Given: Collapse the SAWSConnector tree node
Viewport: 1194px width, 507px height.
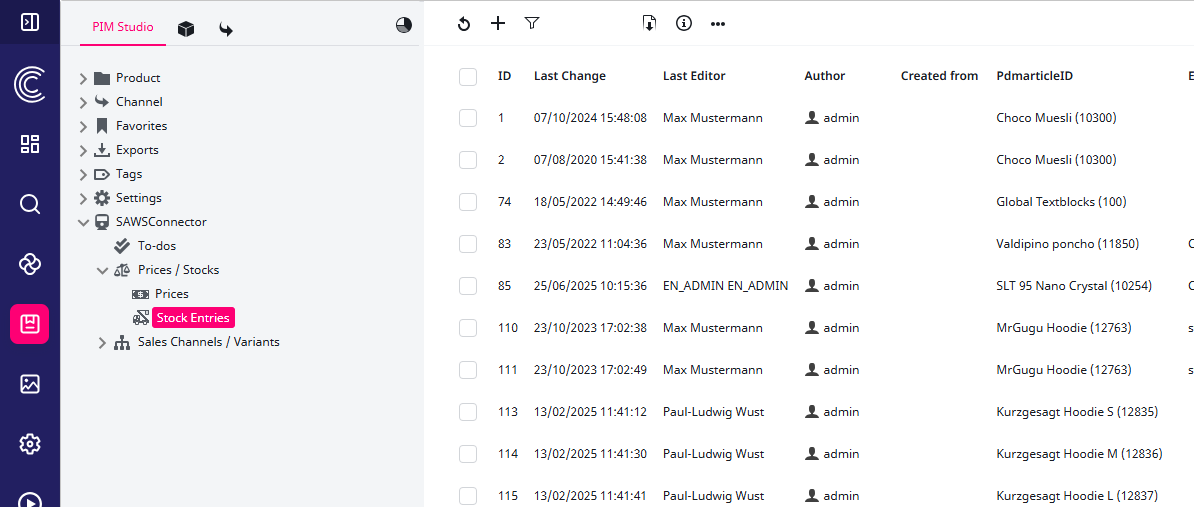Looking at the screenshot, I should pyautogui.click(x=84, y=222).
